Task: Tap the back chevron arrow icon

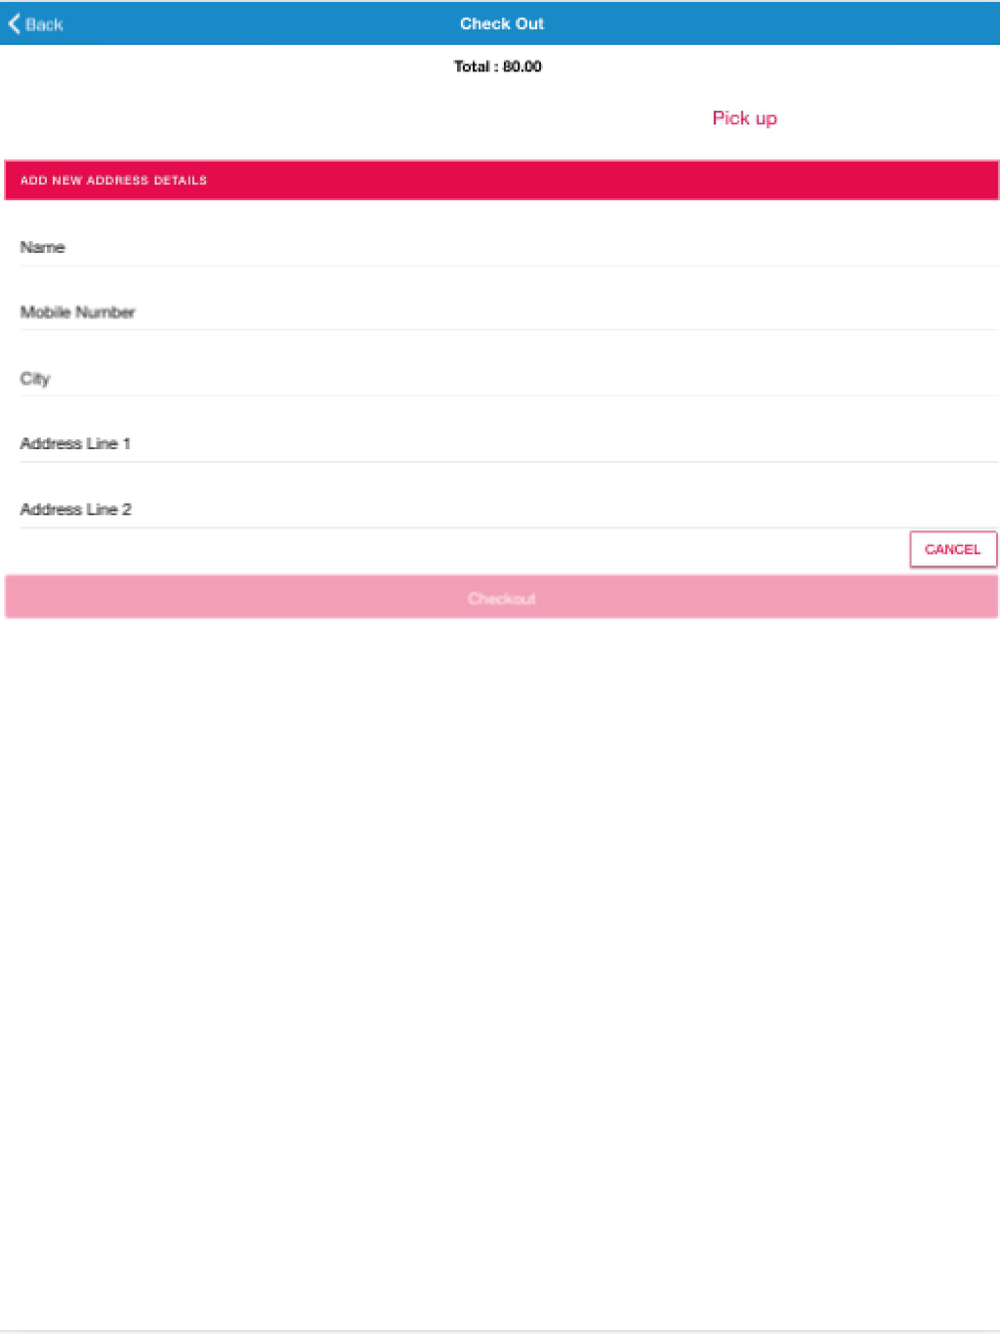Action: click(14, 23)
